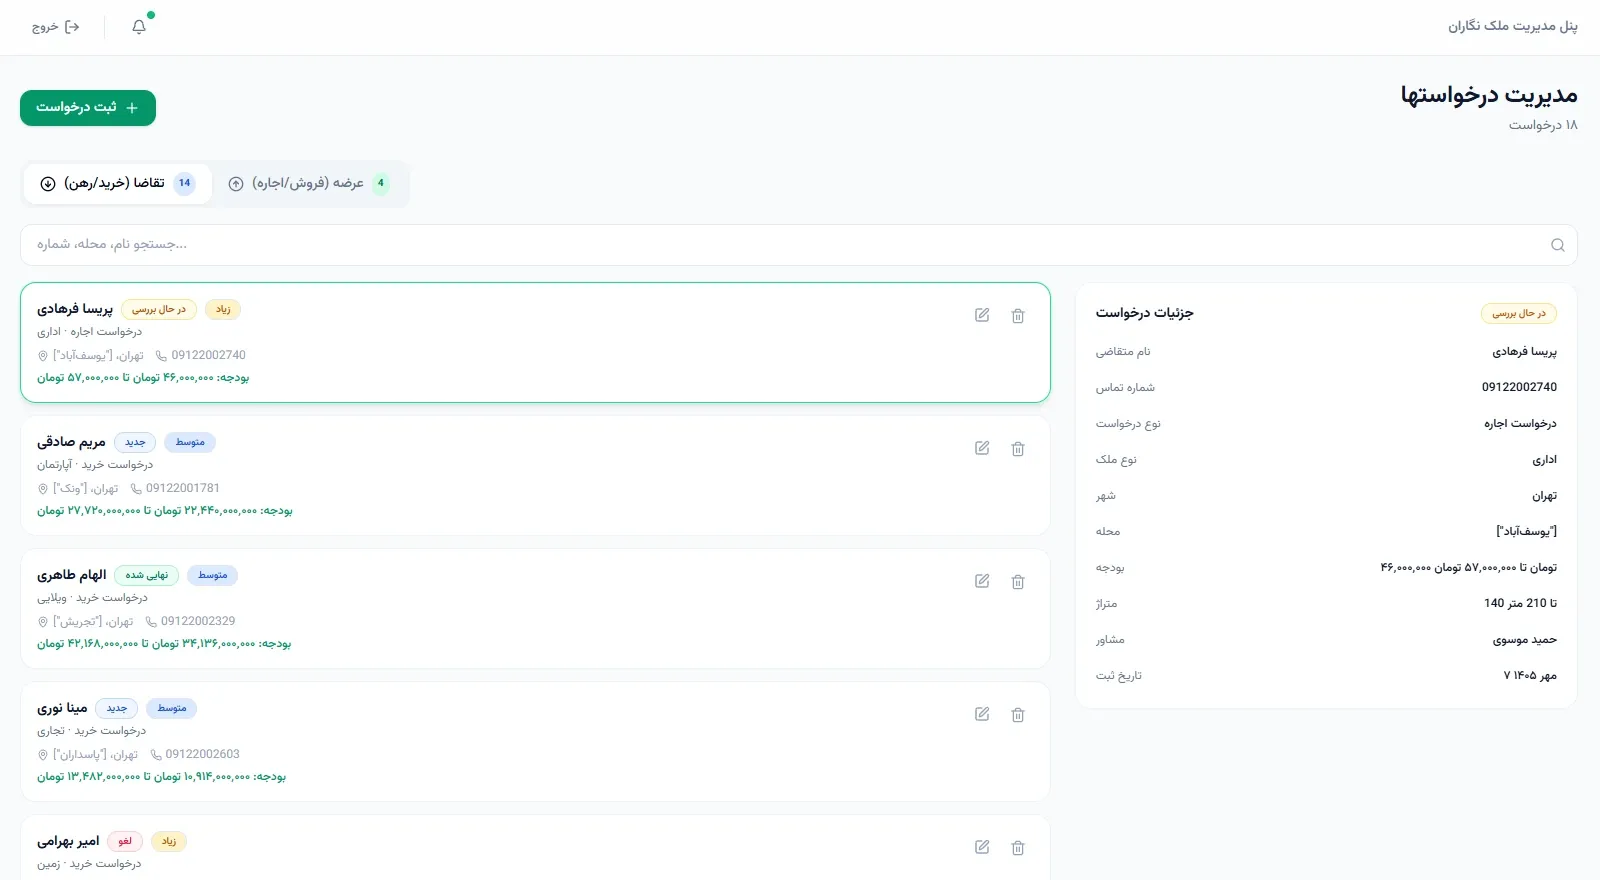Select the امیر بهرامی request name
Screen dimensions: 1600x880
[x=68, y=841]
